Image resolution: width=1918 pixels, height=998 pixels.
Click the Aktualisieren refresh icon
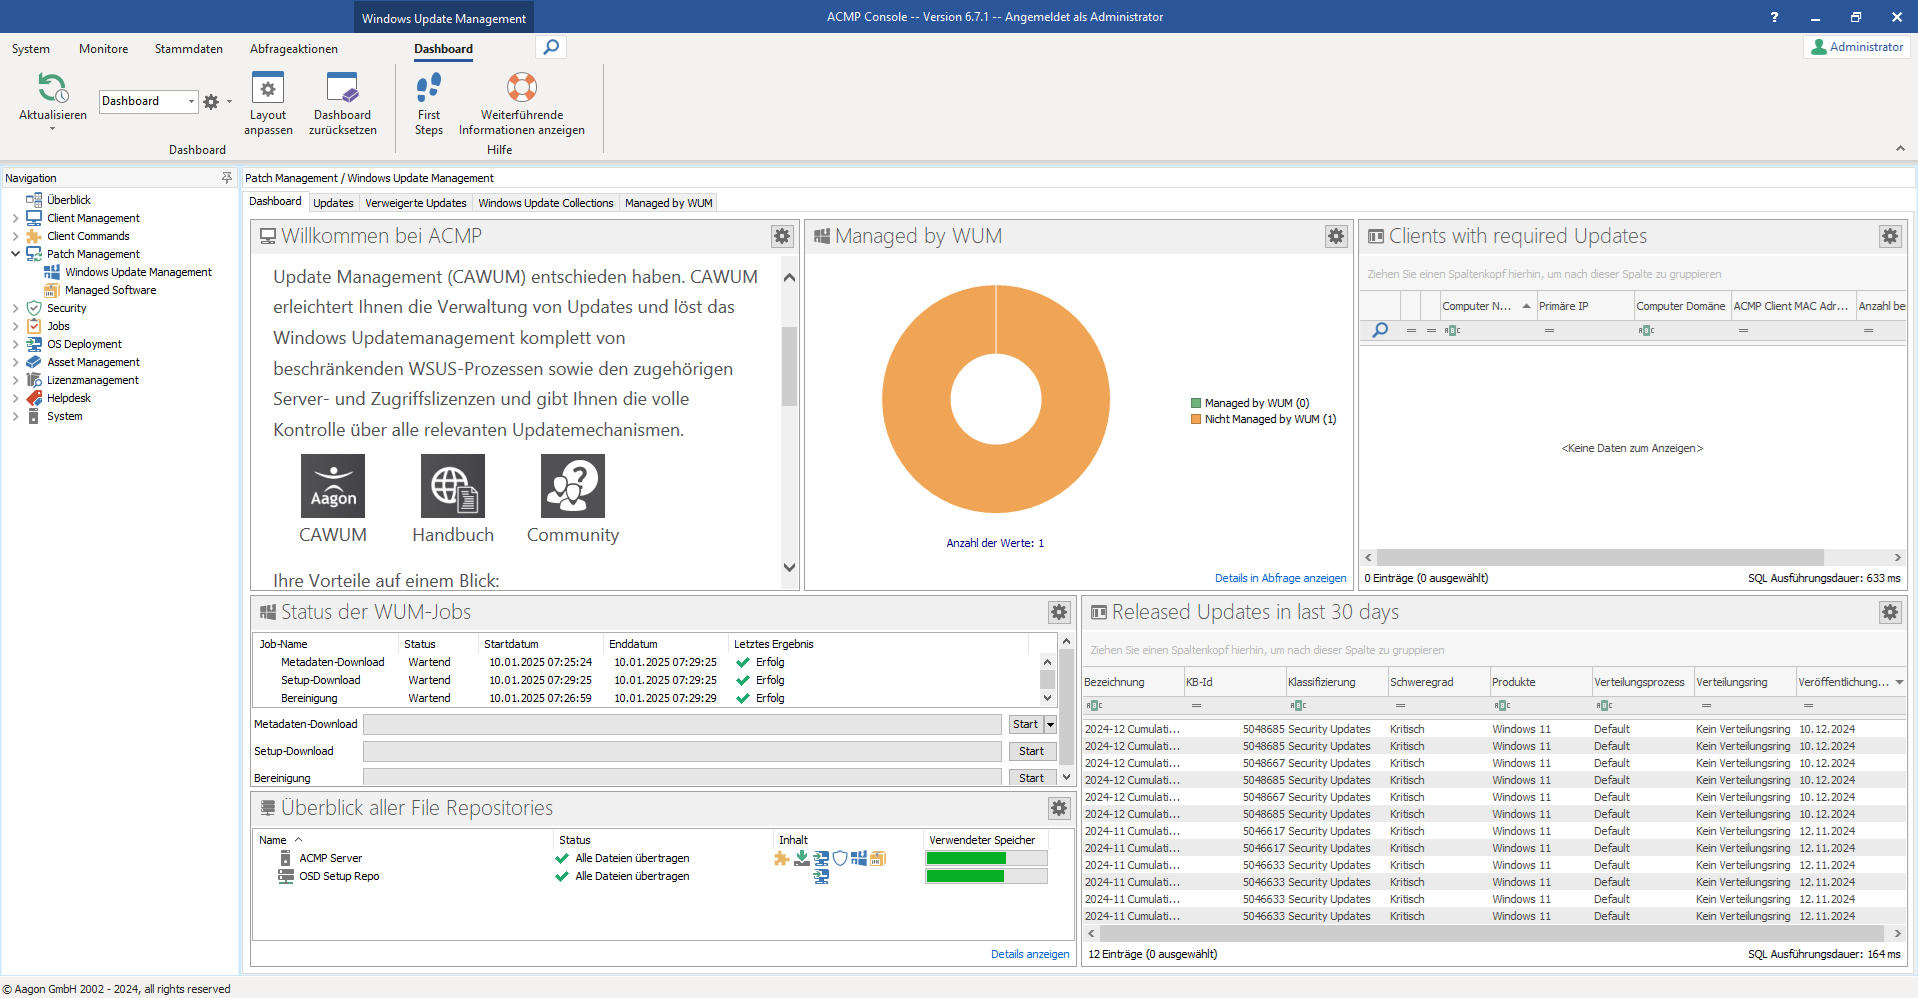[x=52, y=88]
